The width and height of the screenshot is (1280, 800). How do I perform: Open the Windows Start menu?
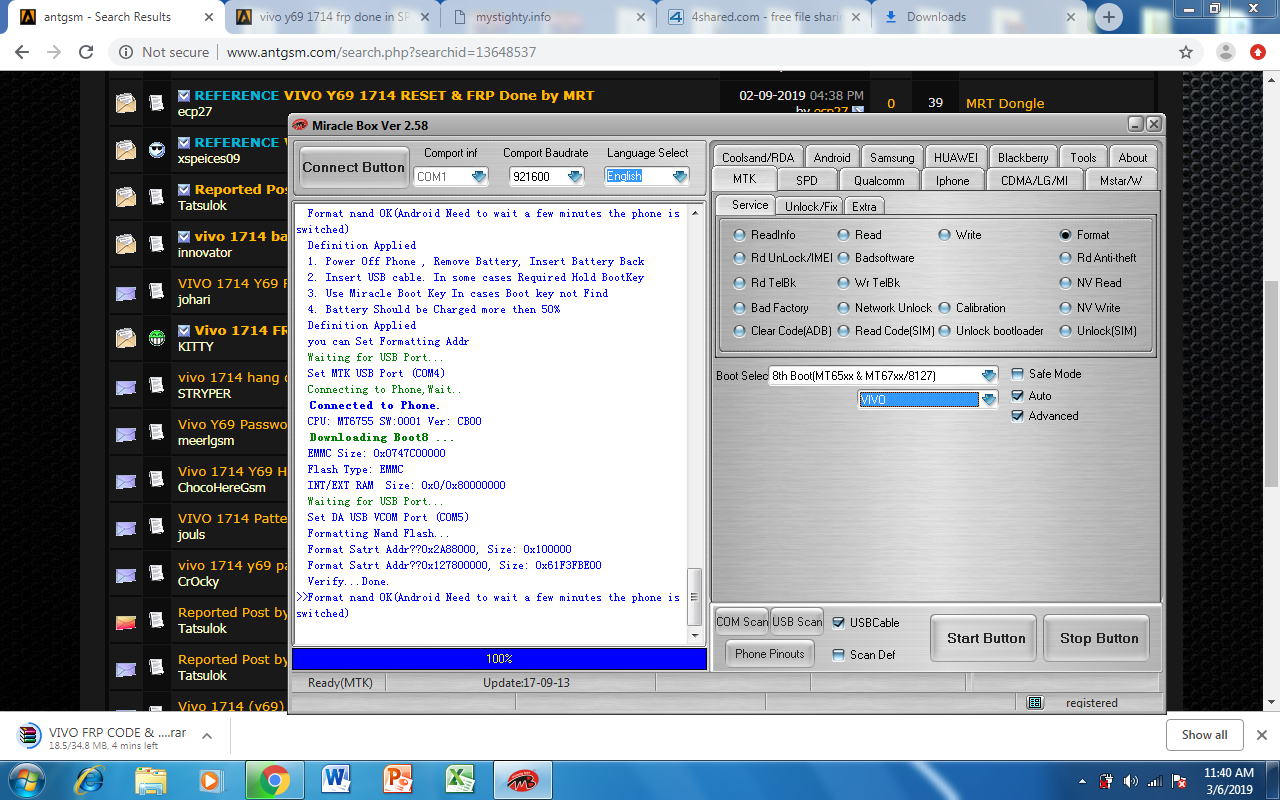pyautogui.click(x=27, y=779)
